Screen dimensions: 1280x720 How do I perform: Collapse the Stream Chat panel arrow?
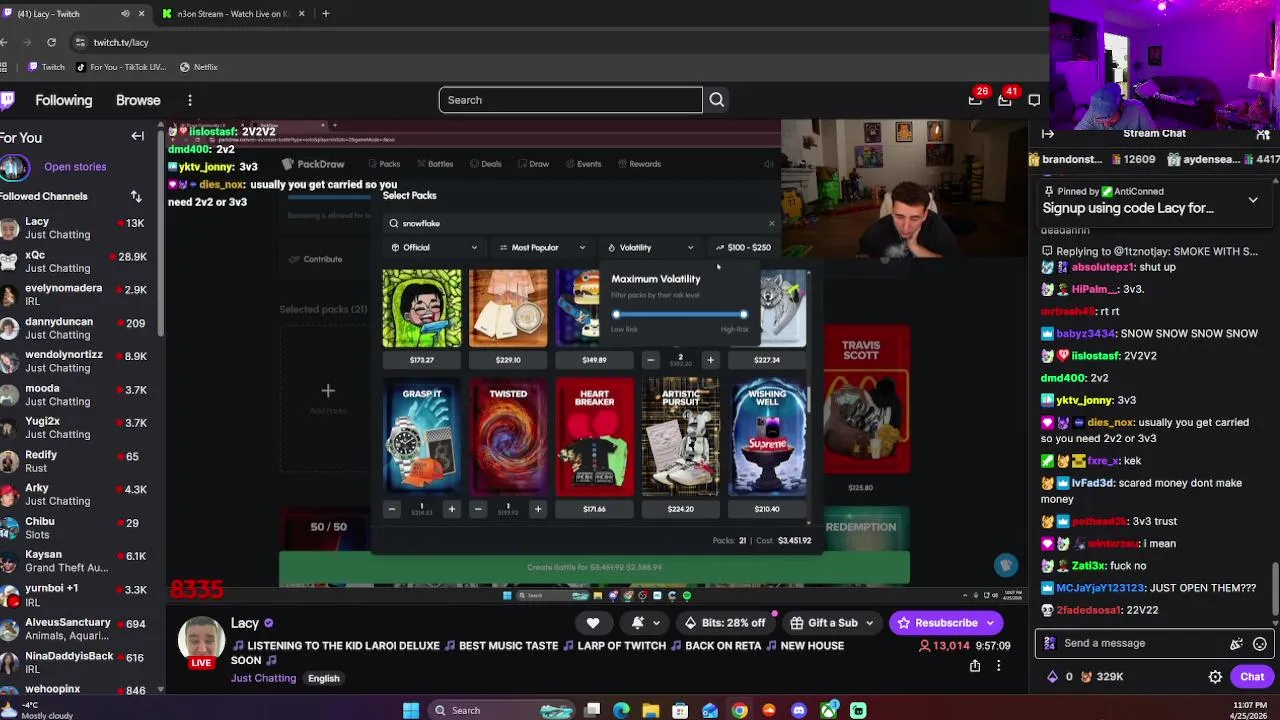1048,133
